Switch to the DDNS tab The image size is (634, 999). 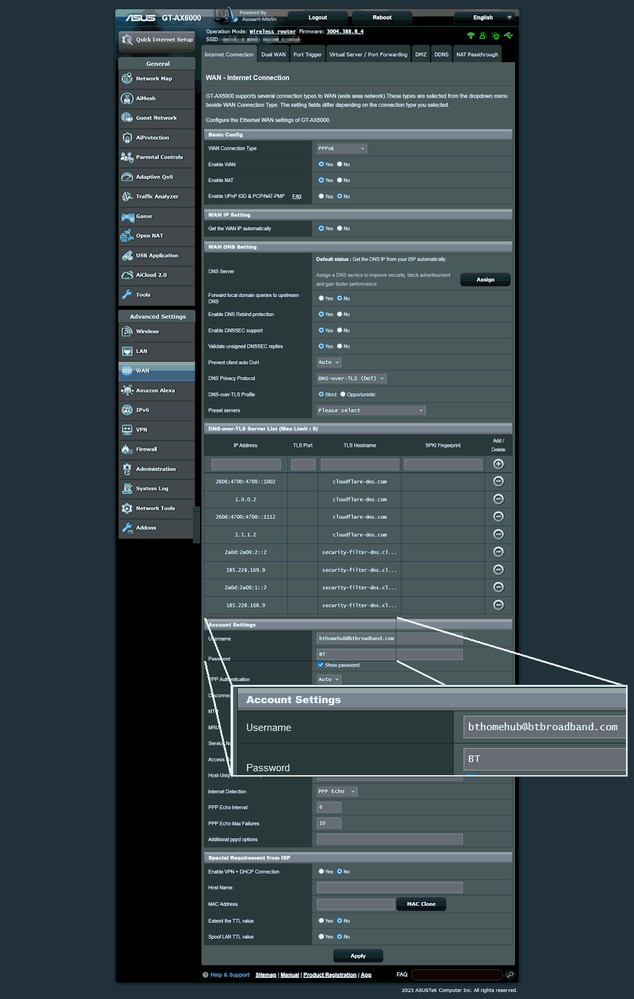click(x=441, y=54)
